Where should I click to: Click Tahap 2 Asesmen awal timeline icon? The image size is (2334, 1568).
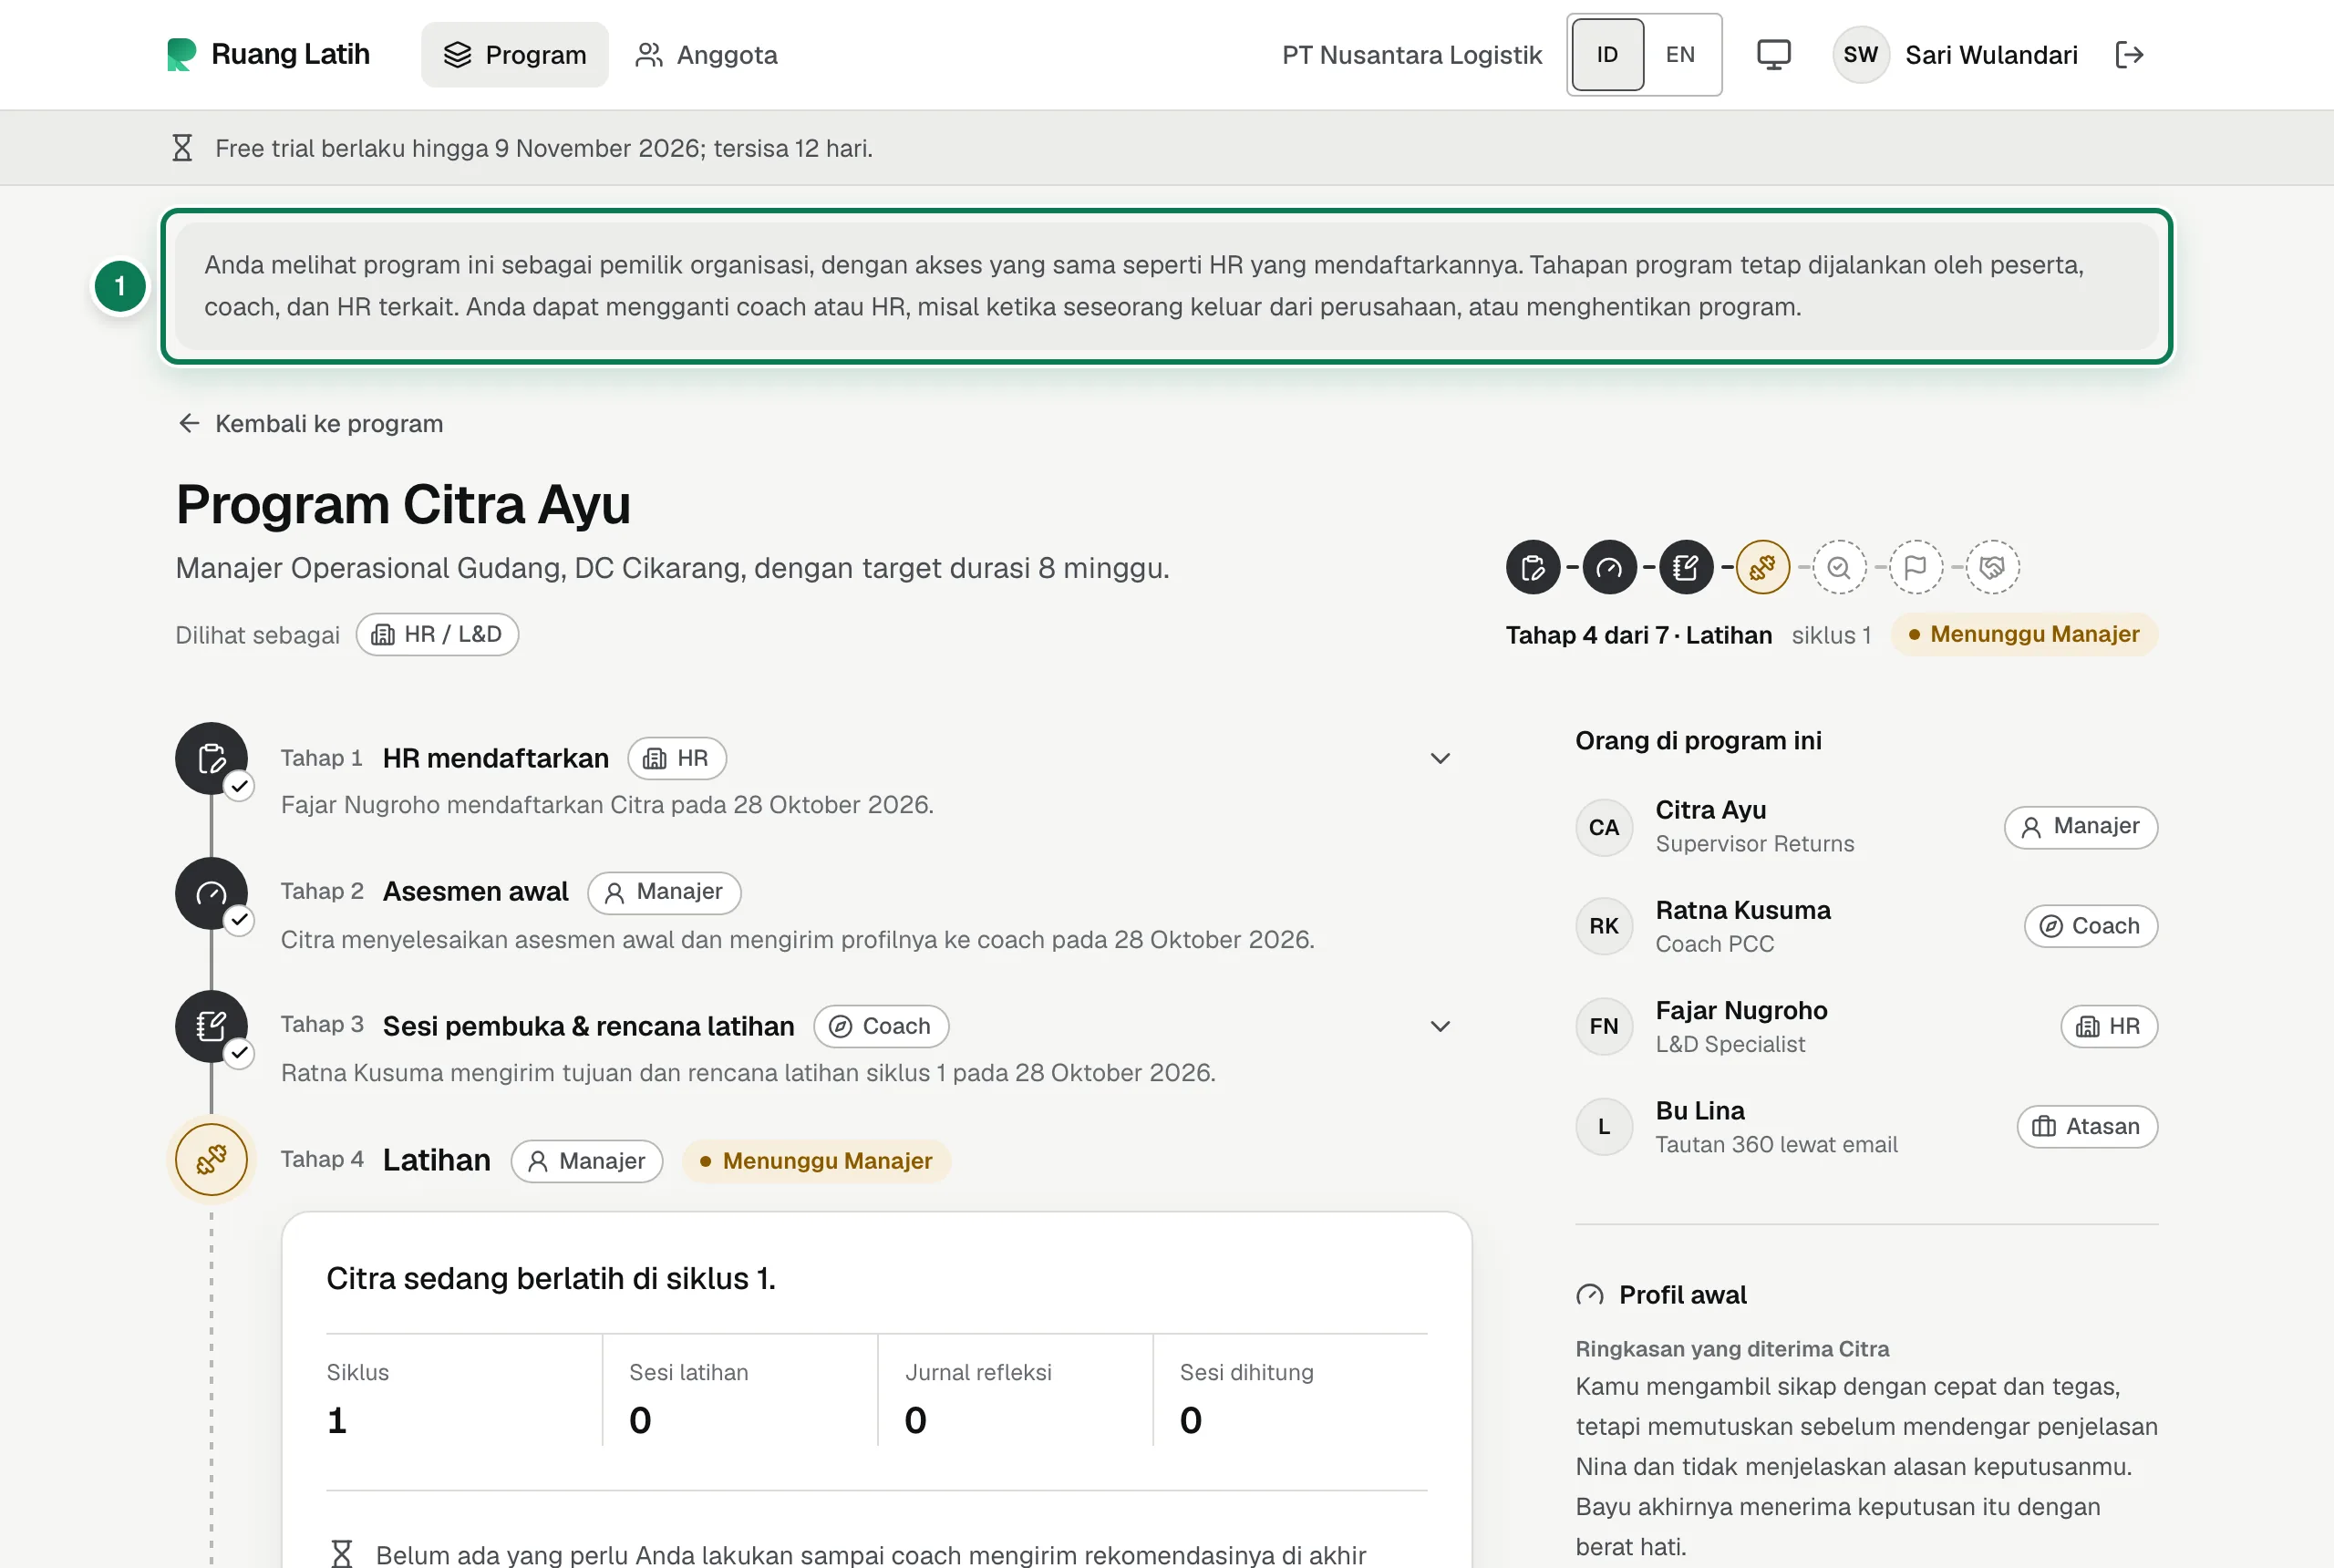211,893
